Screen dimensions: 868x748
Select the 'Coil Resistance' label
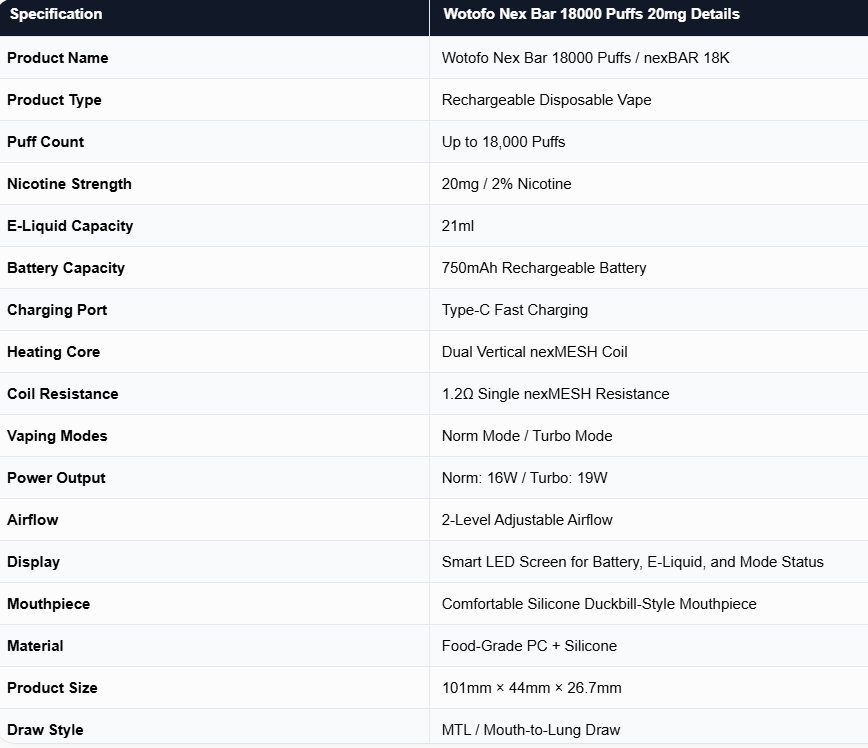click(x=63, y=394)
